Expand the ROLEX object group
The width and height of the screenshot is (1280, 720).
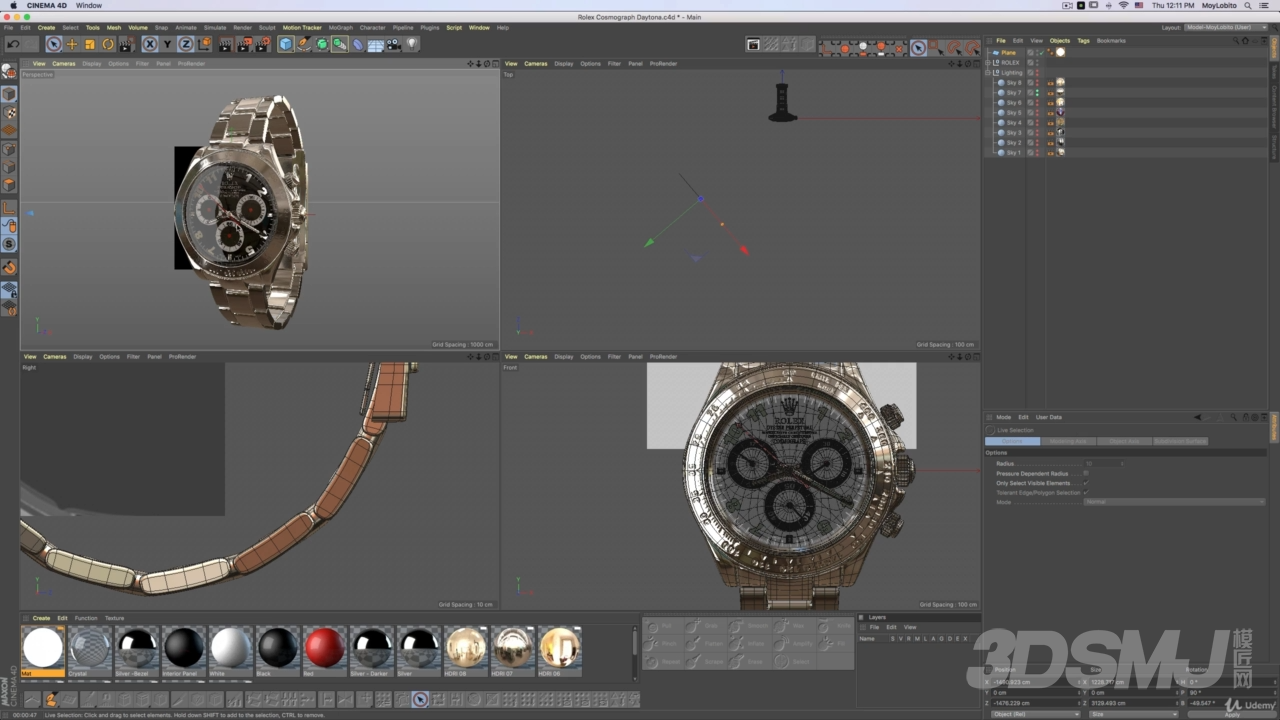(x=988, y=63)
